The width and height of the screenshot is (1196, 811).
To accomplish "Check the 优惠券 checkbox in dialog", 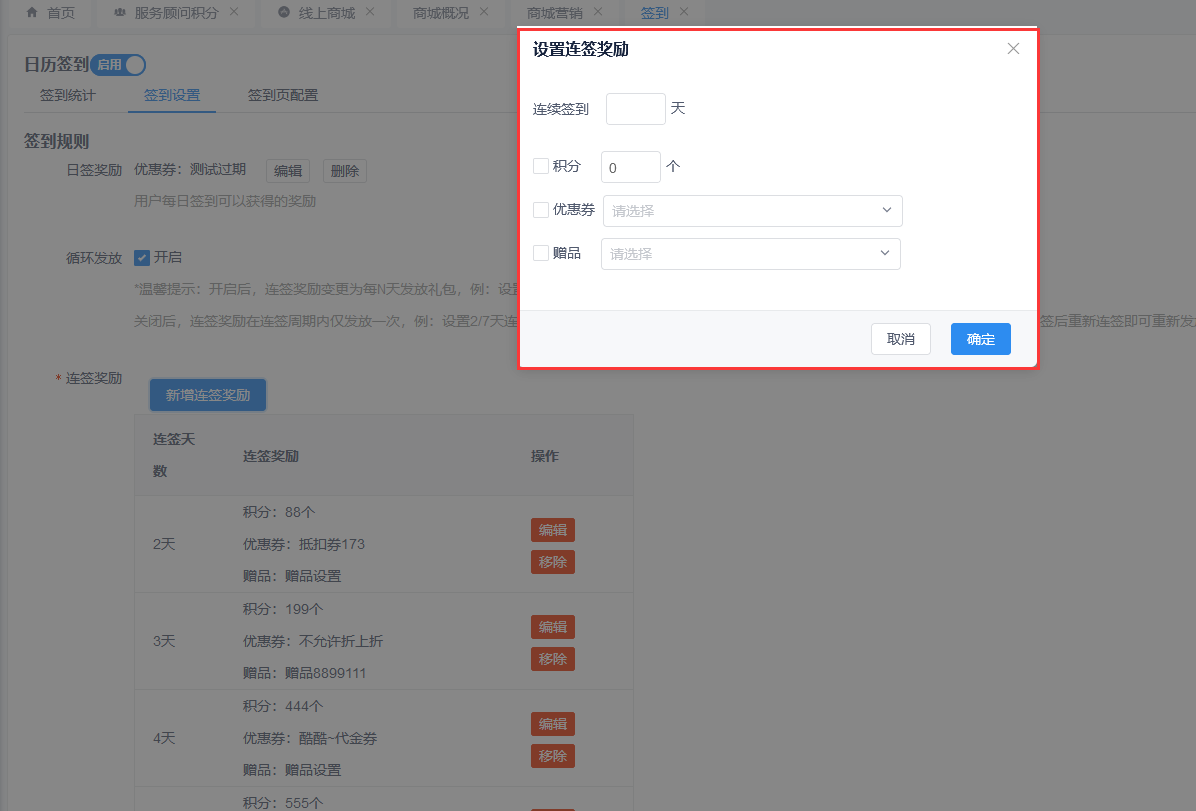I will tap(541, 210).
